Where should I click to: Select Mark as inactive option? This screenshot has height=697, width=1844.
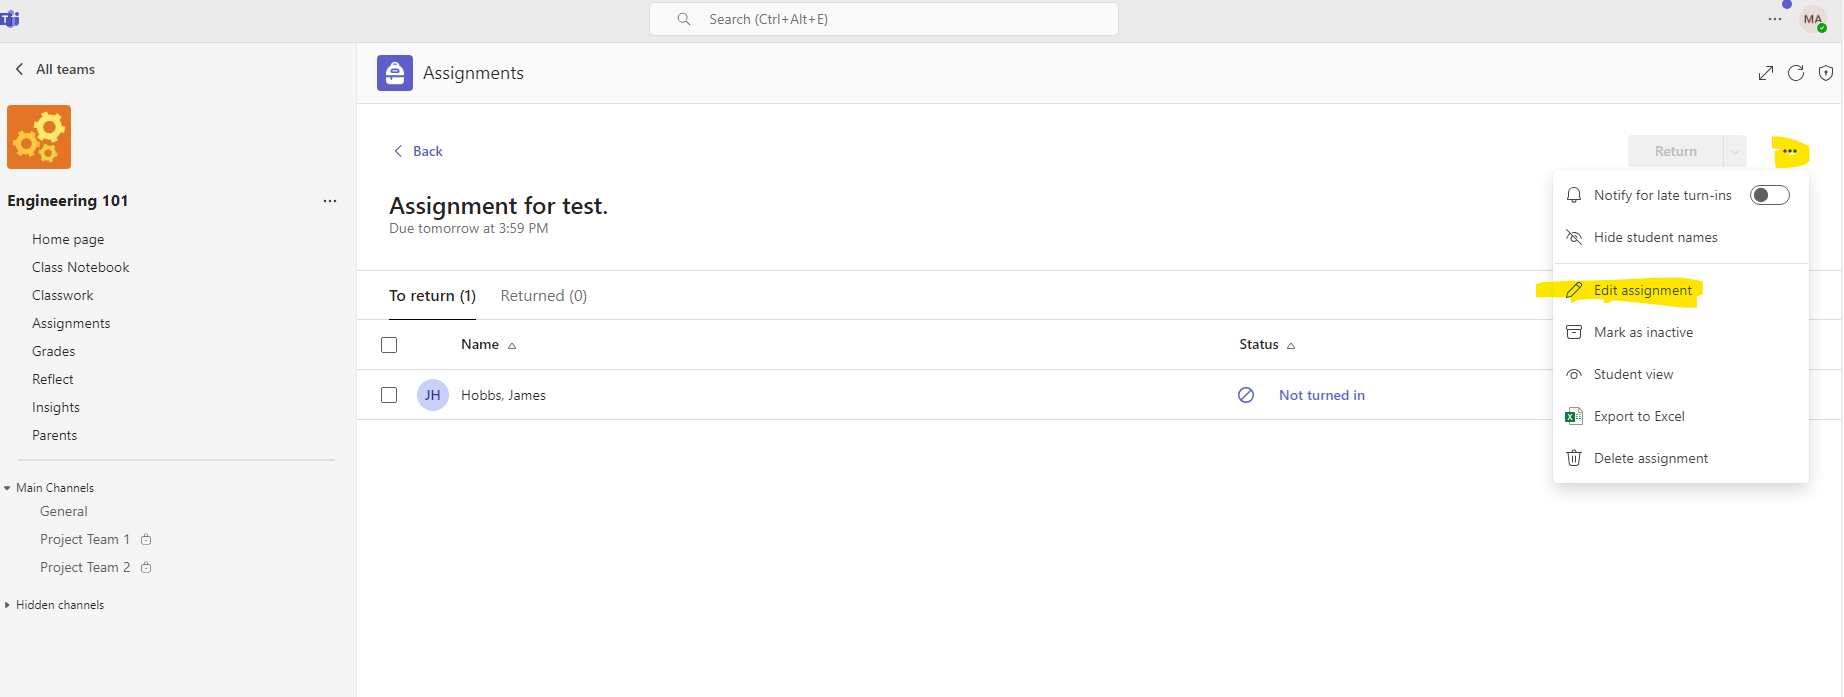point(1680,332)
